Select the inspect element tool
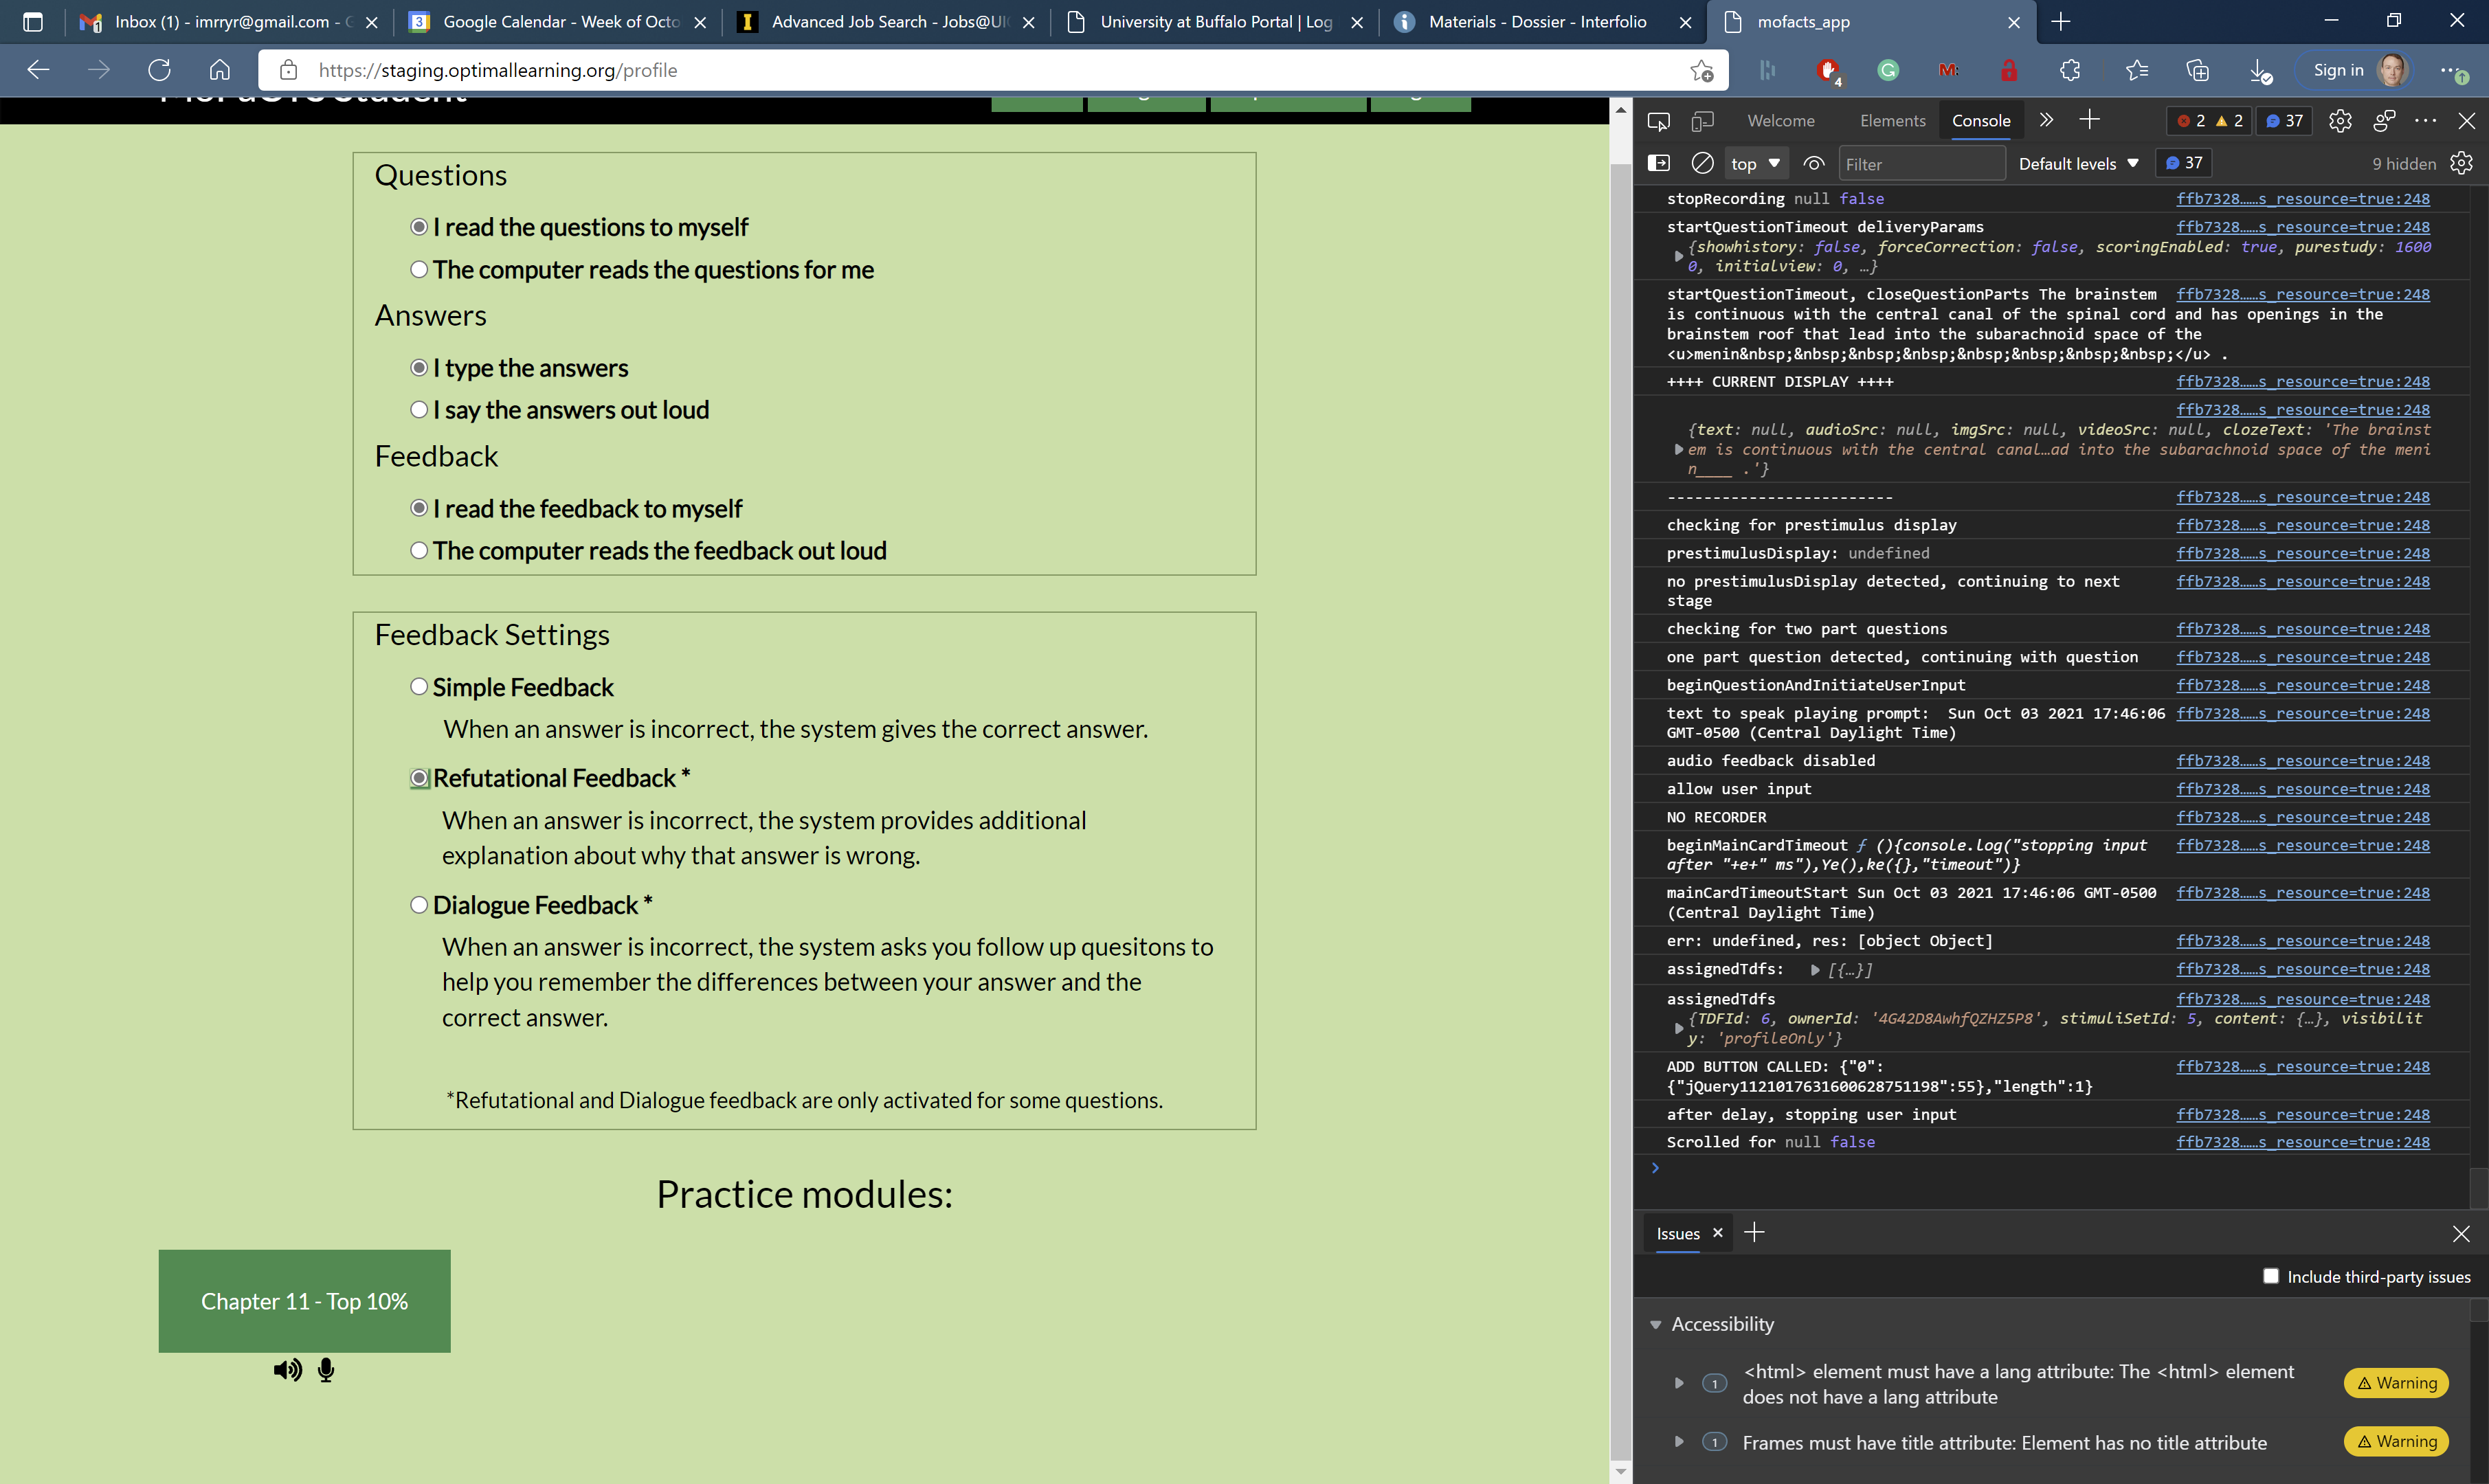The image size is (2489, 1484). [x=1658, y=120]
